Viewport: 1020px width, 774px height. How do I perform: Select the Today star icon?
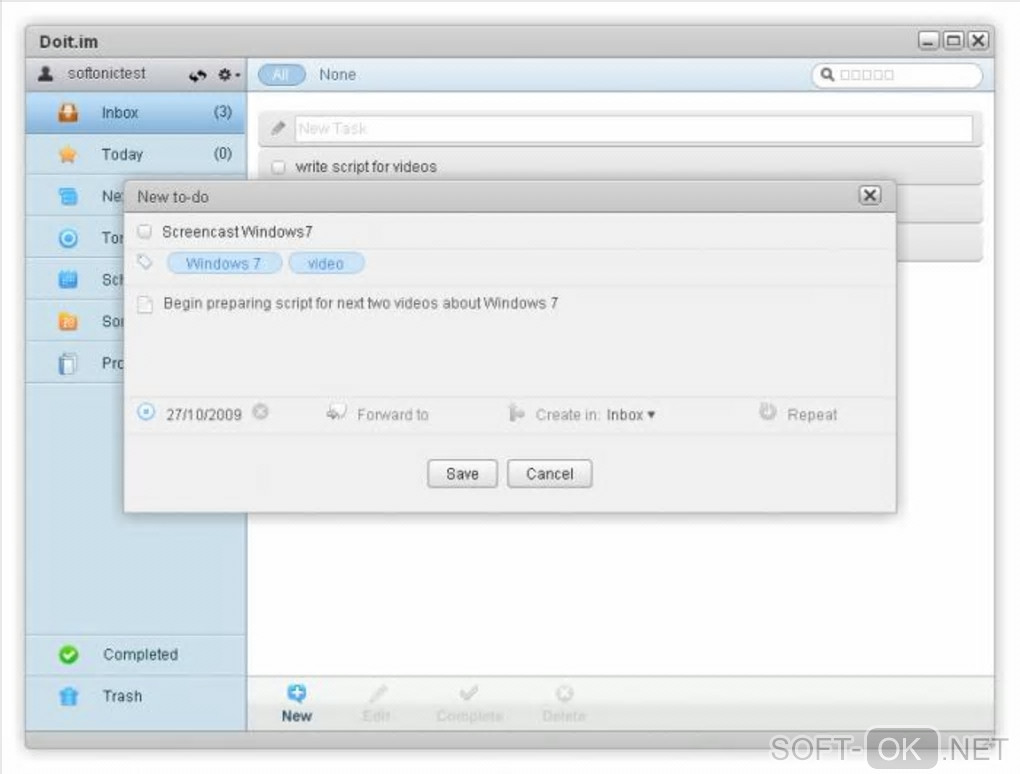68,154
